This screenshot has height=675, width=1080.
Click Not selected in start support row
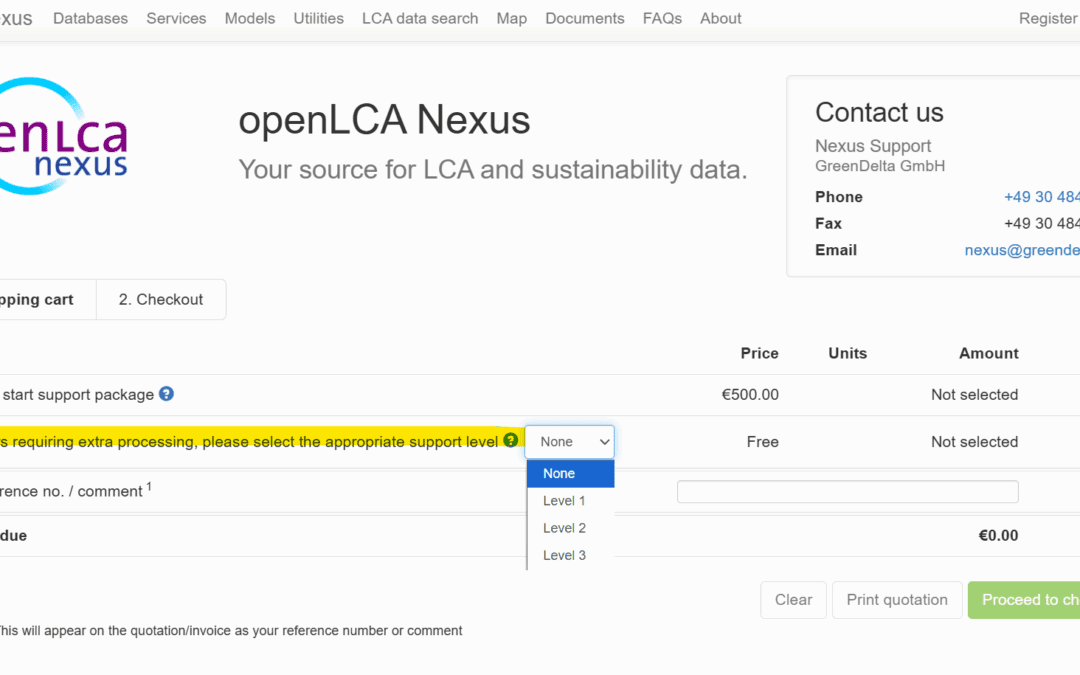[x=975, y=395]
